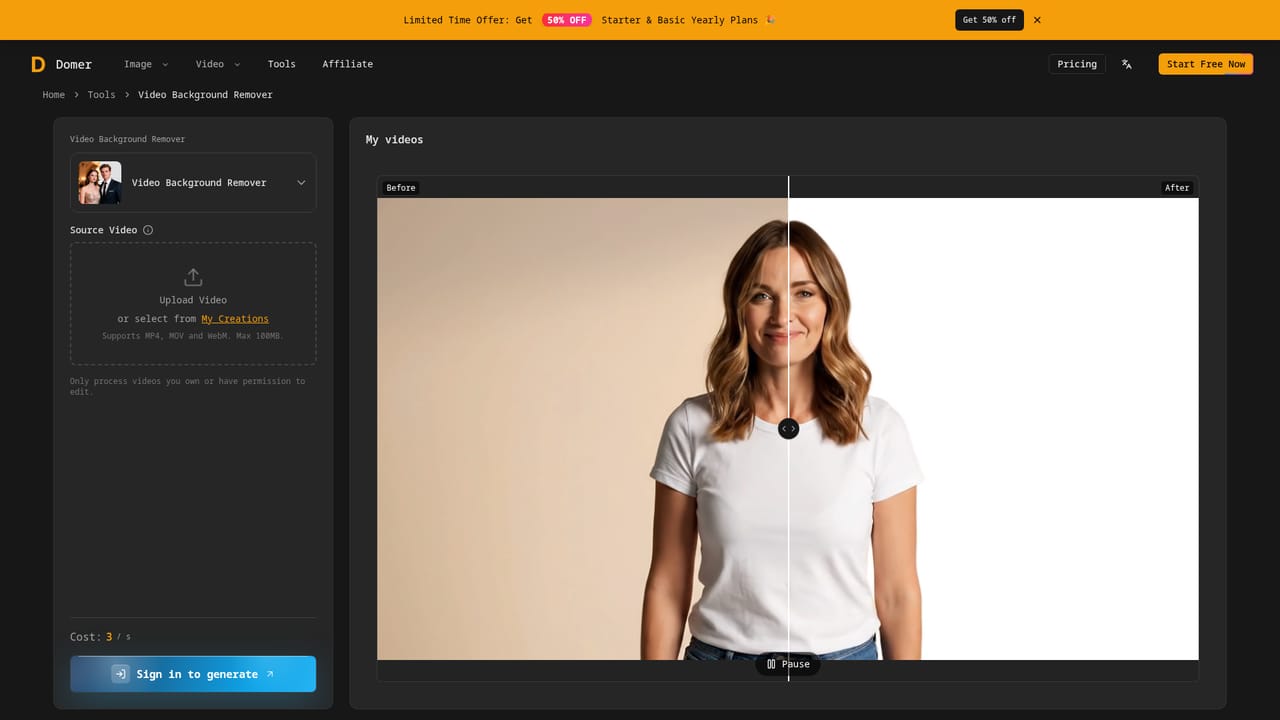Click the Pricing button
1280x720 pixels.
click(1077, 64)
